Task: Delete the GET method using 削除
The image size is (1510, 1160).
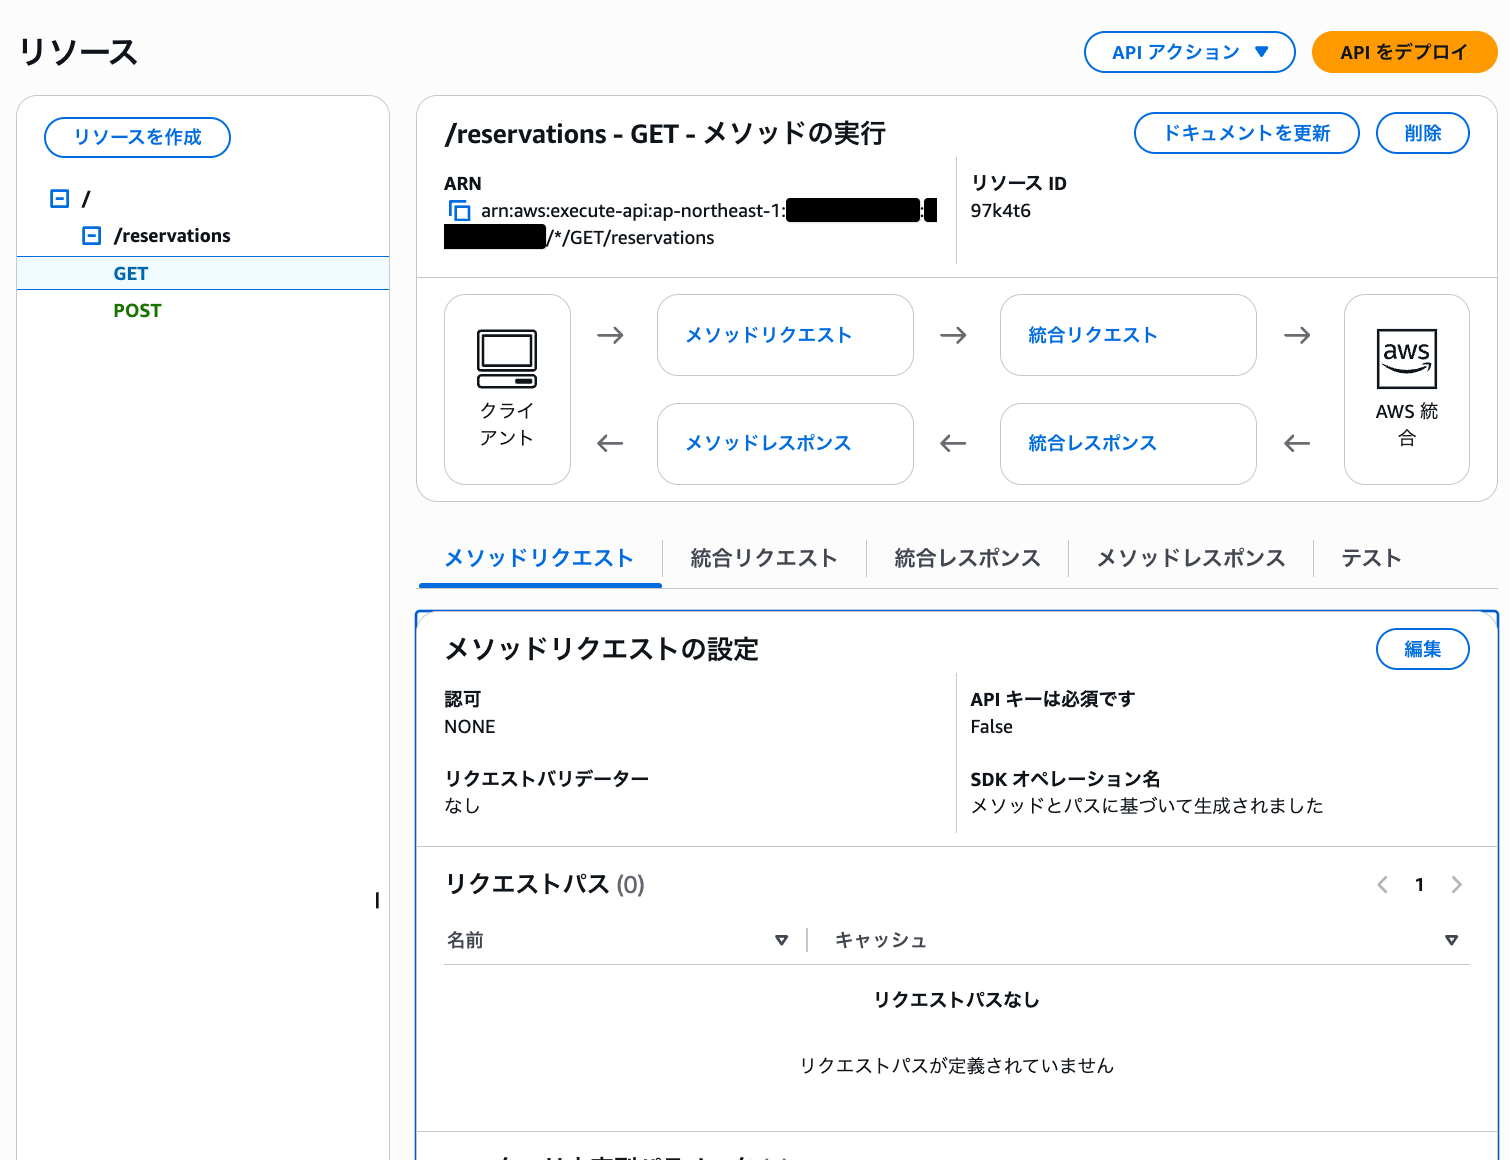Action: point(1422,132)
